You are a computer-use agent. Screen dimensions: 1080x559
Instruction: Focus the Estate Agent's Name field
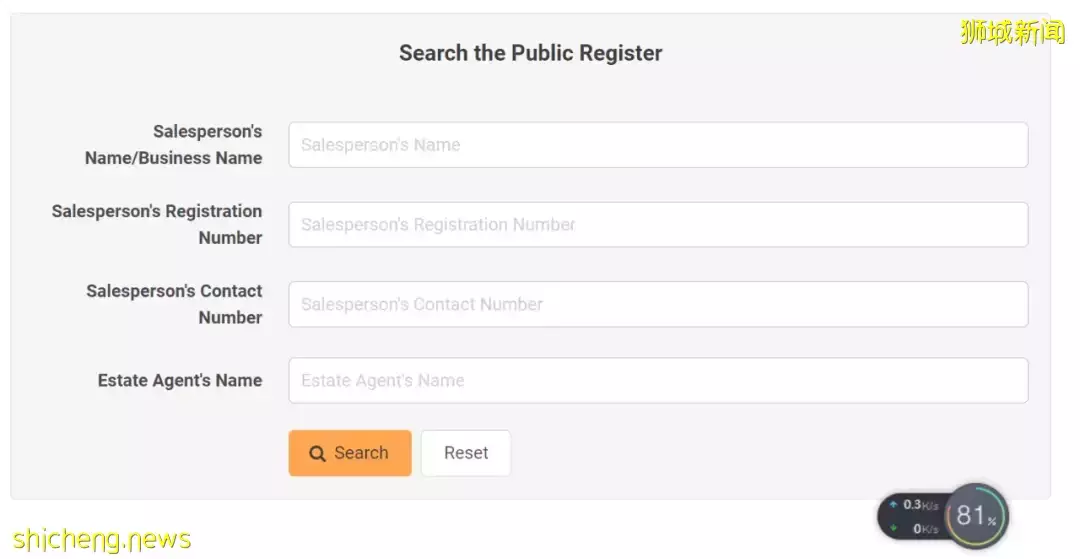[658, 381]
